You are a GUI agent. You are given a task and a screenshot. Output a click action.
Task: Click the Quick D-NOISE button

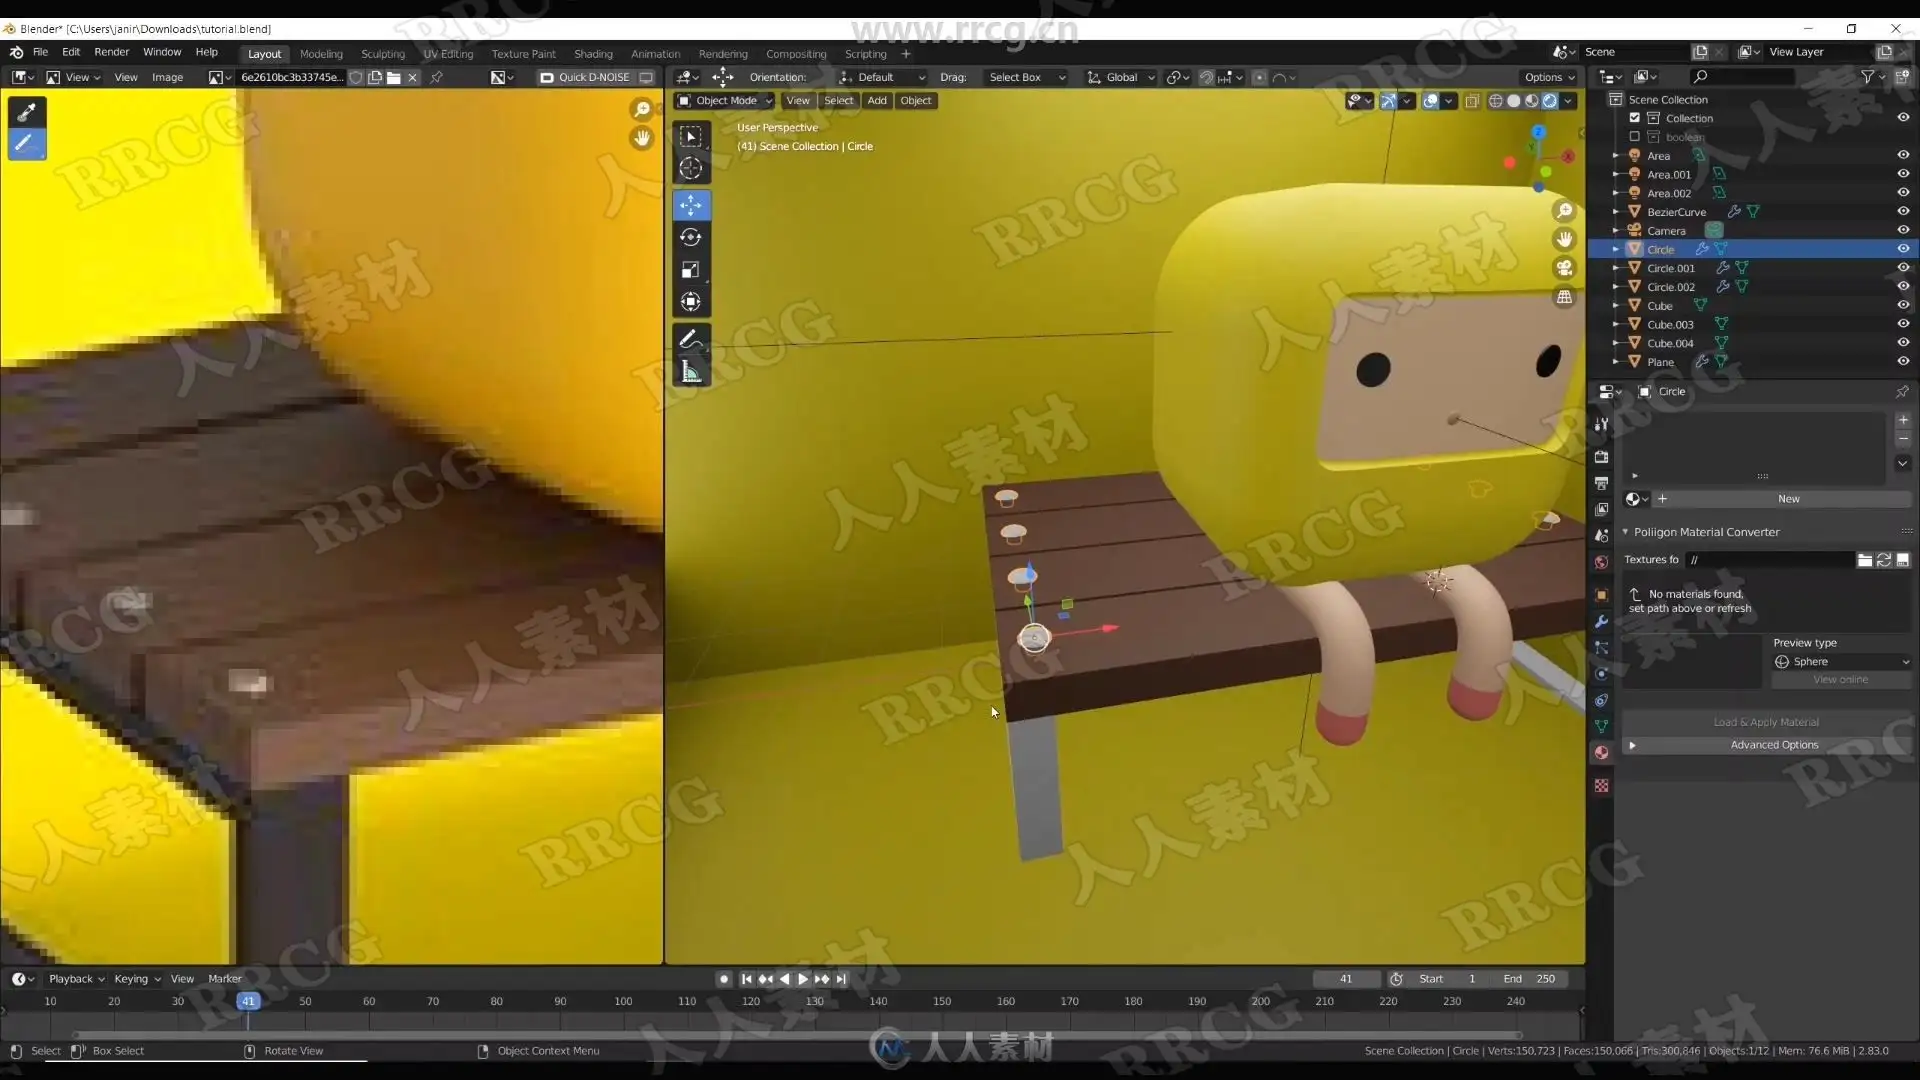[593, 77]
